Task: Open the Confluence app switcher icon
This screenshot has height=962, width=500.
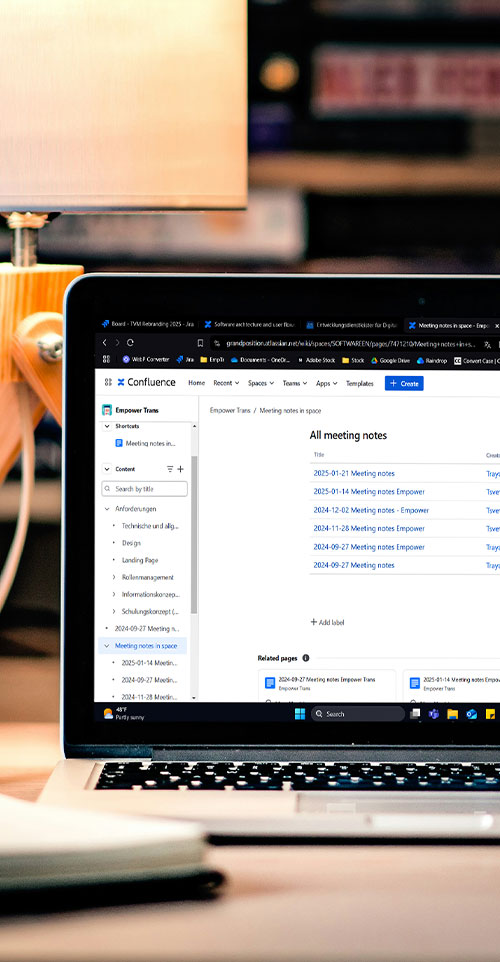Action: pyautogui.click(x=108, y=382)
